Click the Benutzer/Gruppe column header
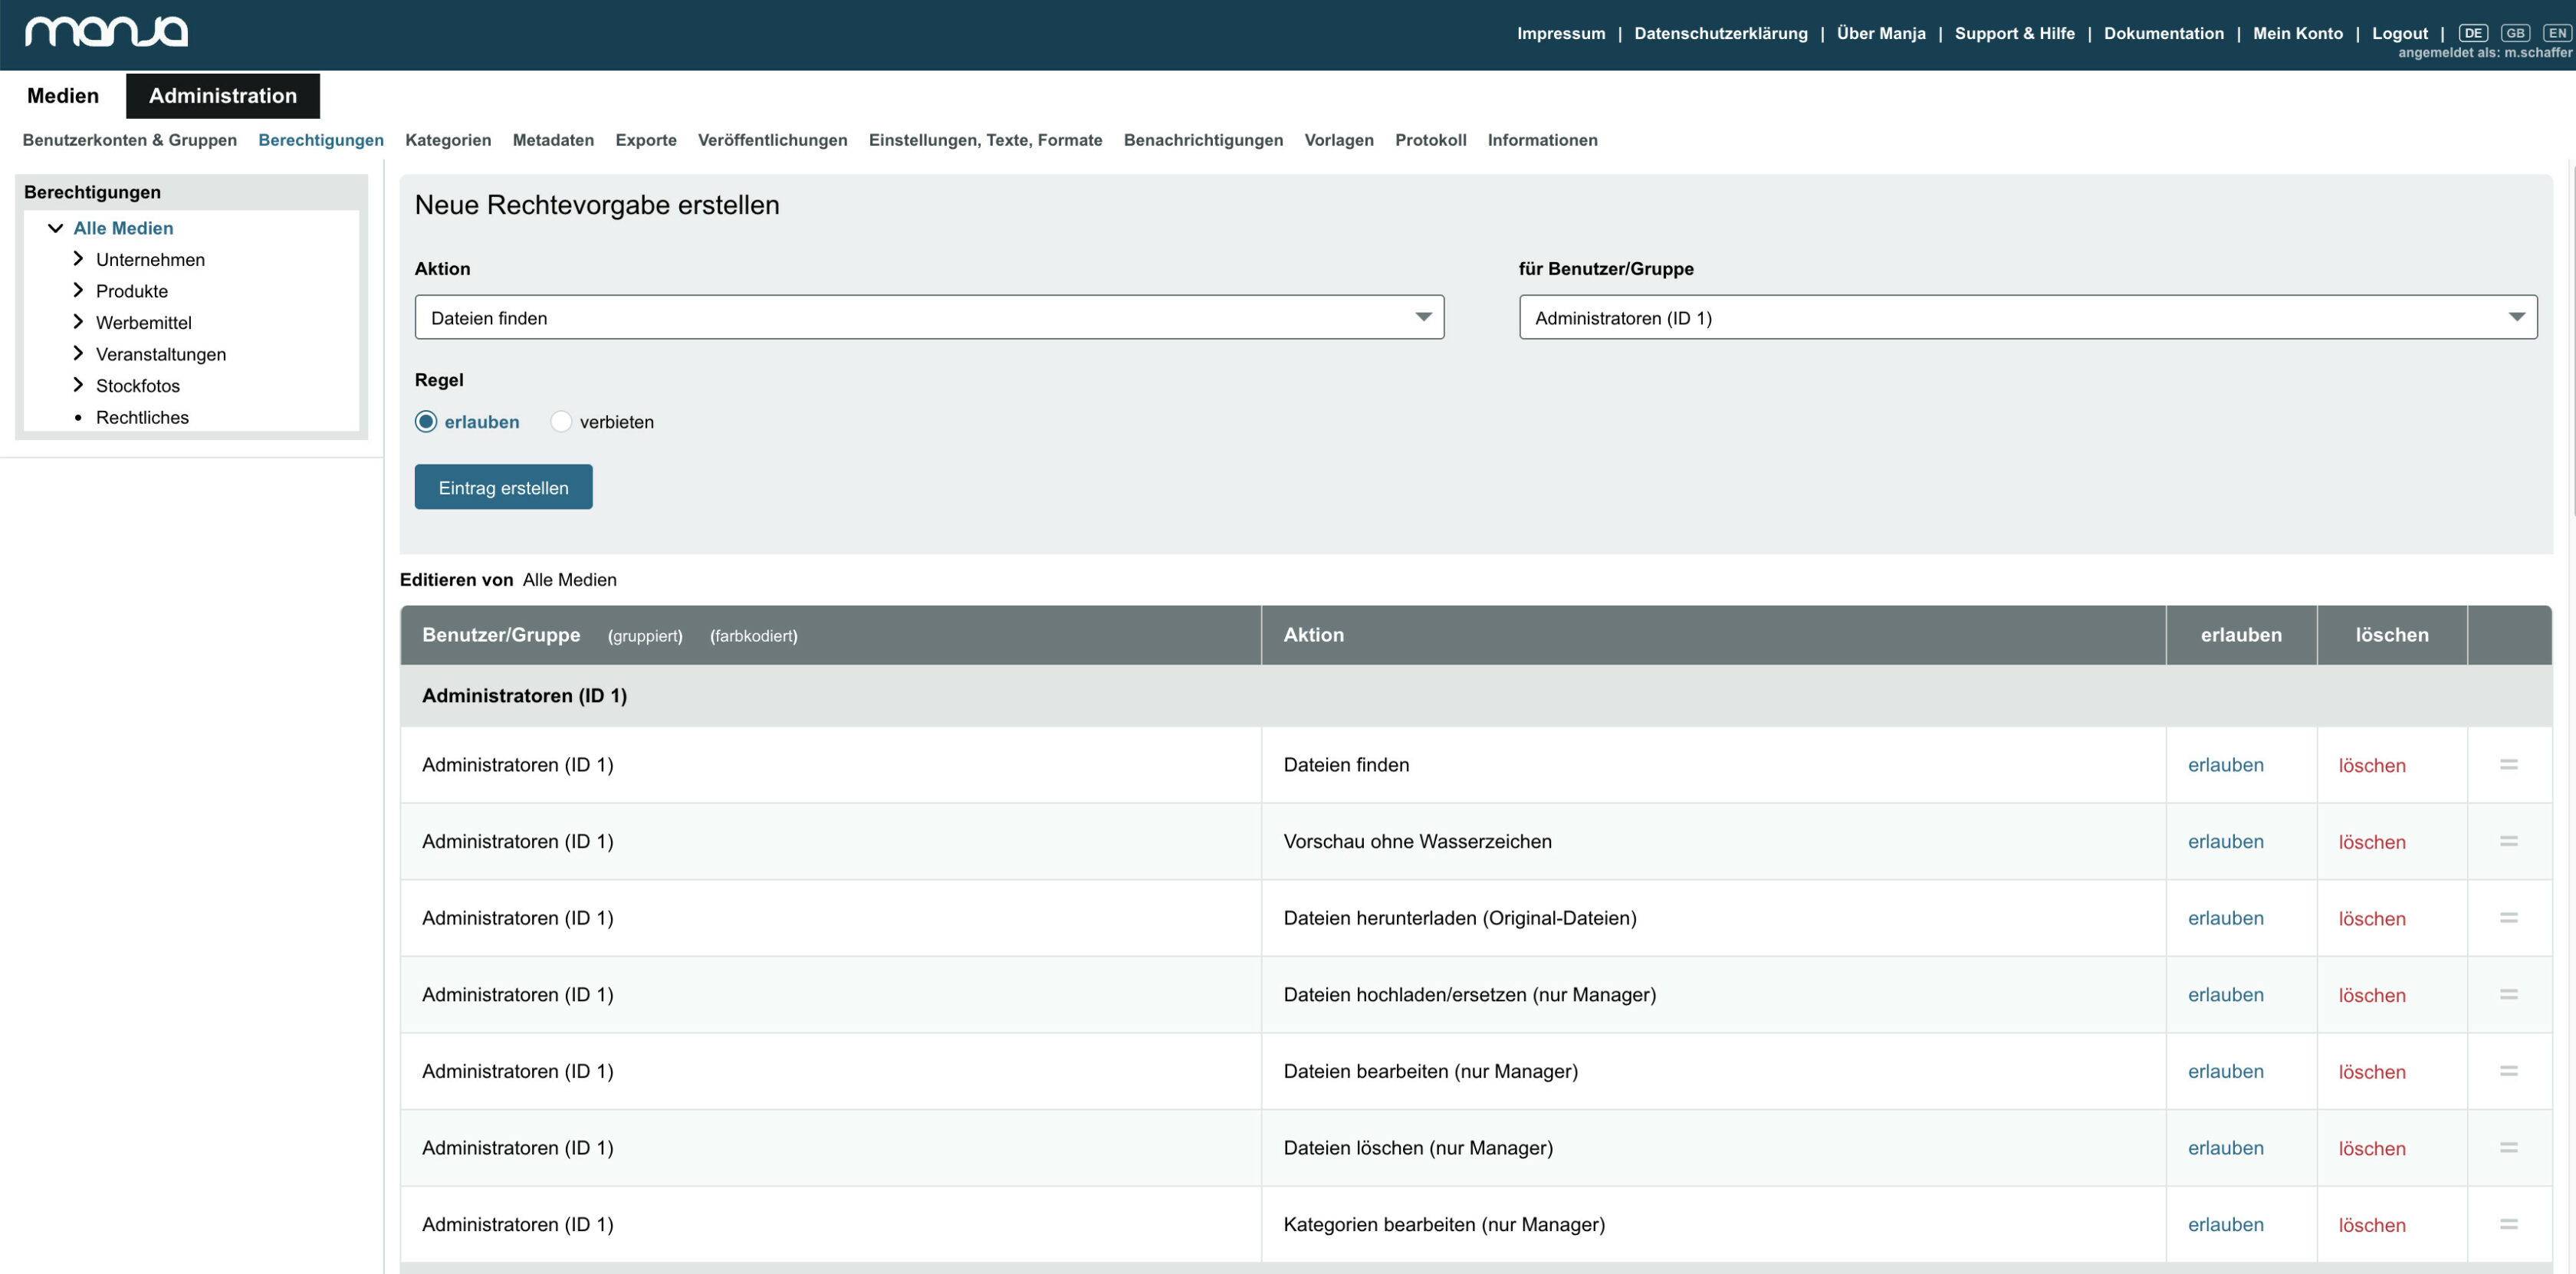The image size is (2576, 1274). [x=501, y=635]
